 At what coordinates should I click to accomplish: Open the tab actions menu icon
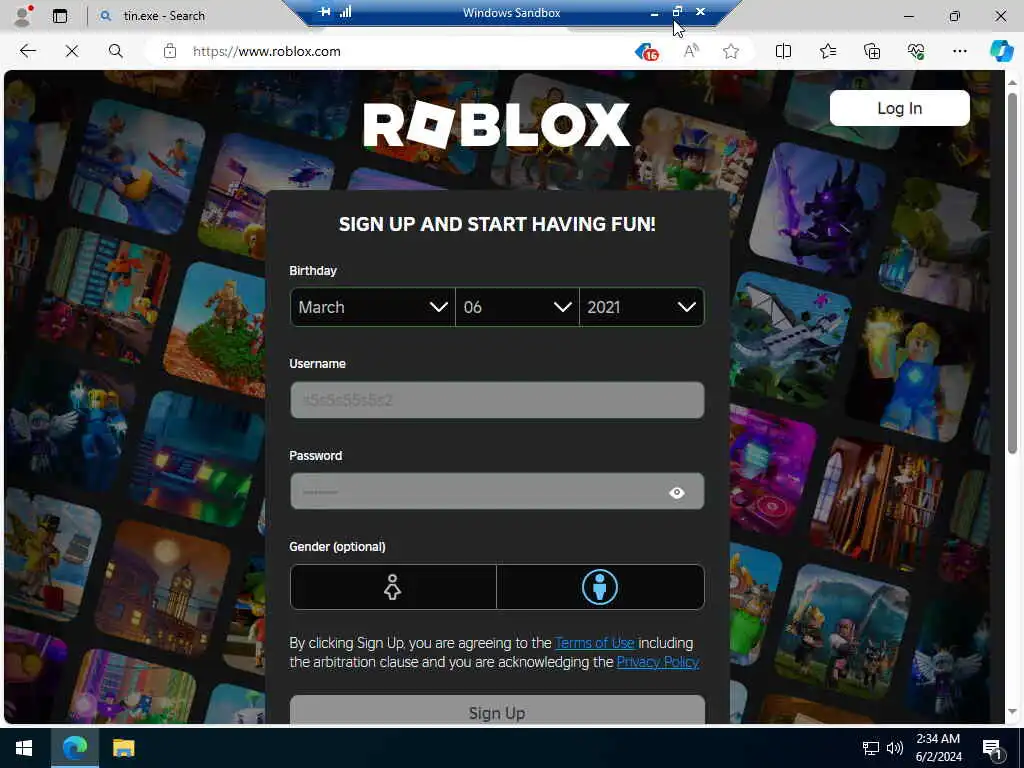pyautogui.click(x=60, y=16)
